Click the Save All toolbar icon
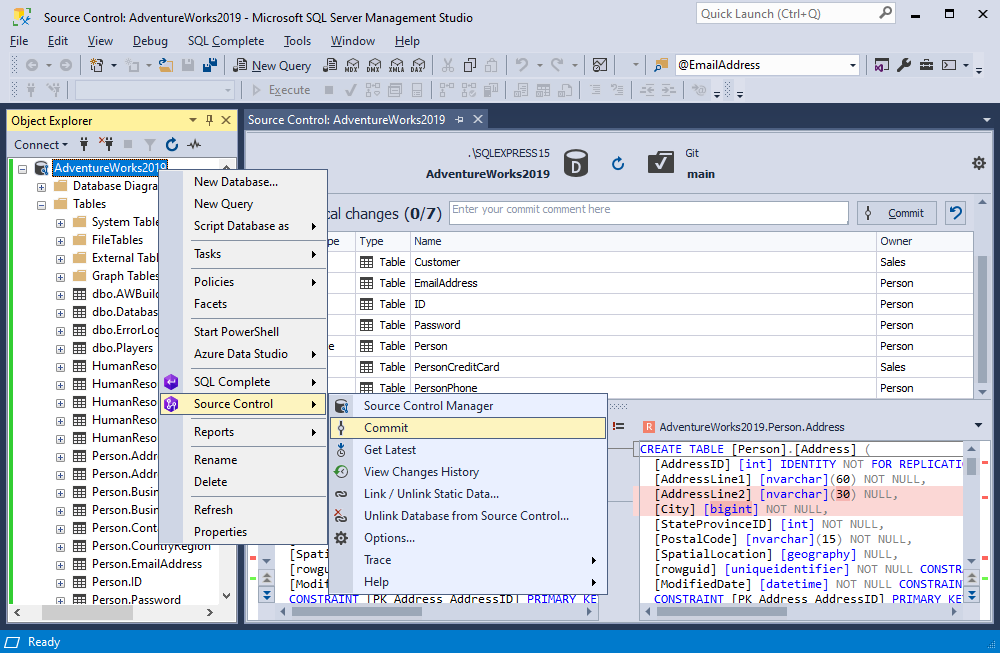The height and width of the screenshot is (653, 1000). coord(209,65)
